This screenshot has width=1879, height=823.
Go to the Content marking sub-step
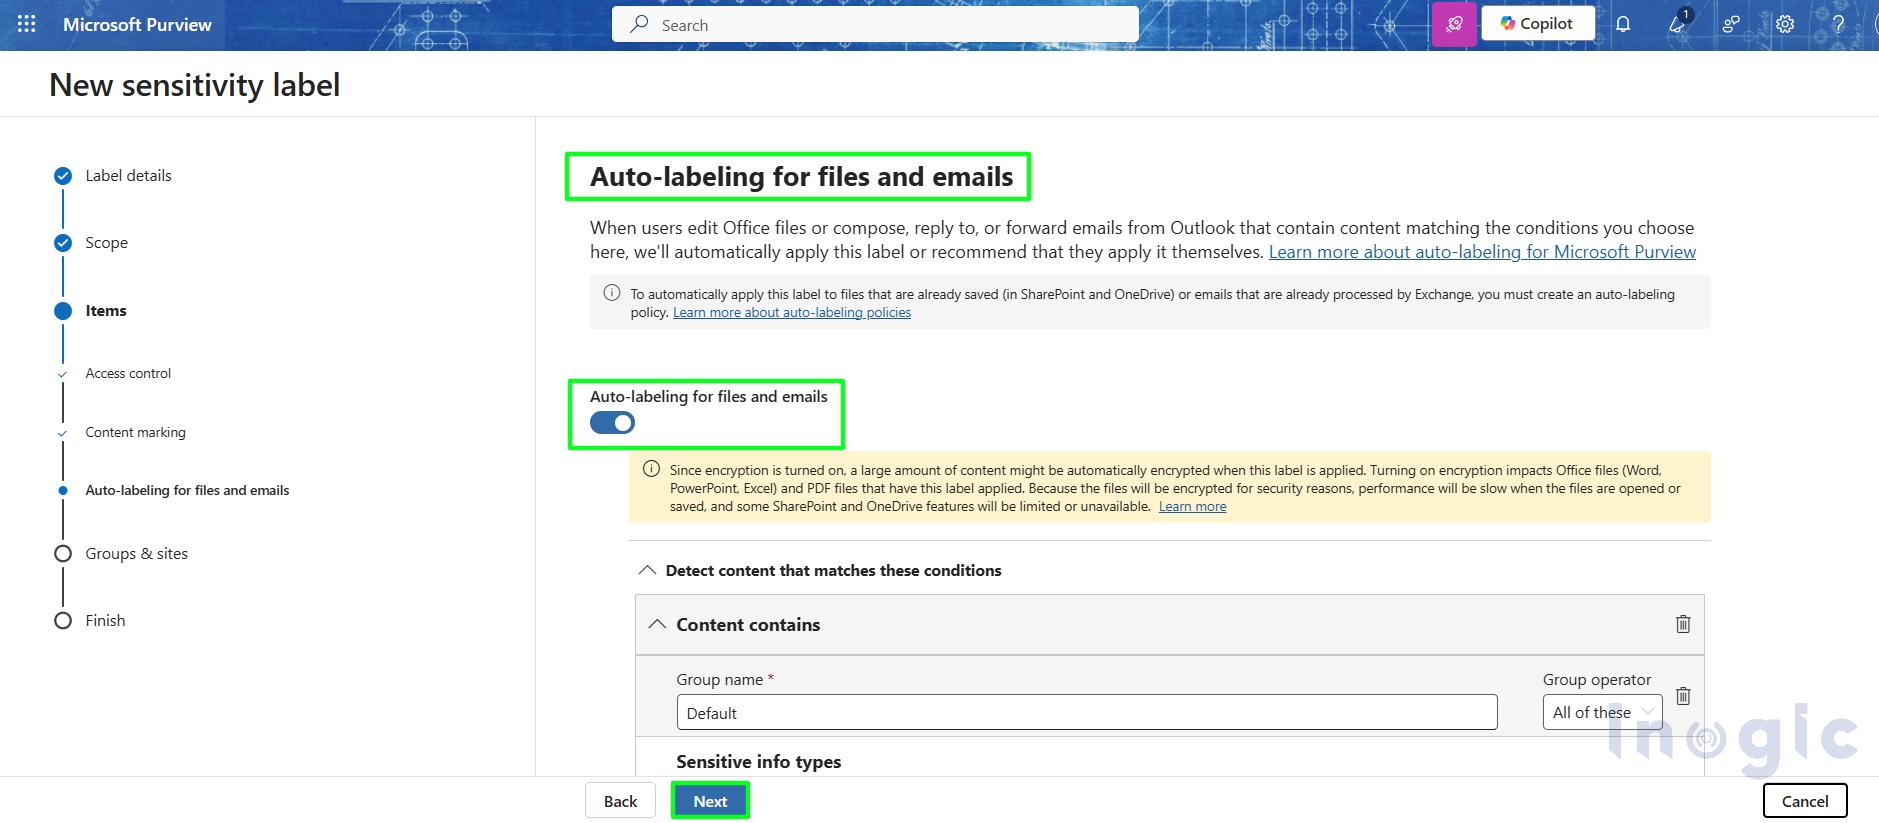point(135,432)
